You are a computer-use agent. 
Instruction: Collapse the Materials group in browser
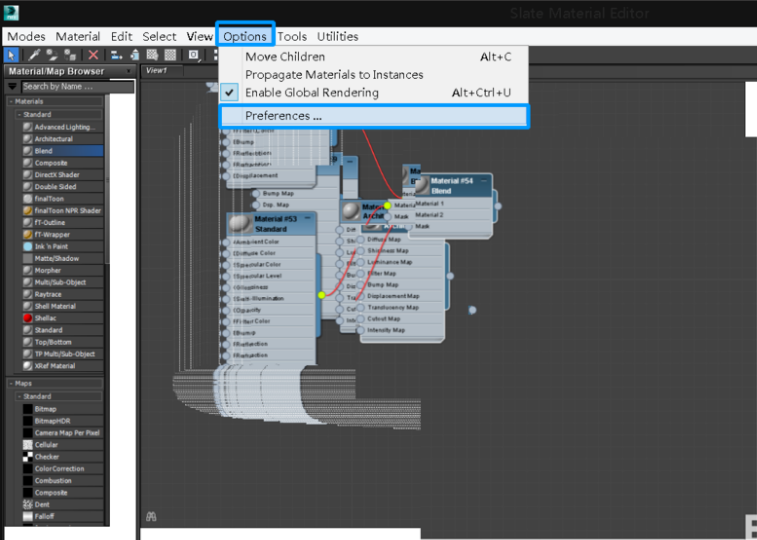coord(11,101)
